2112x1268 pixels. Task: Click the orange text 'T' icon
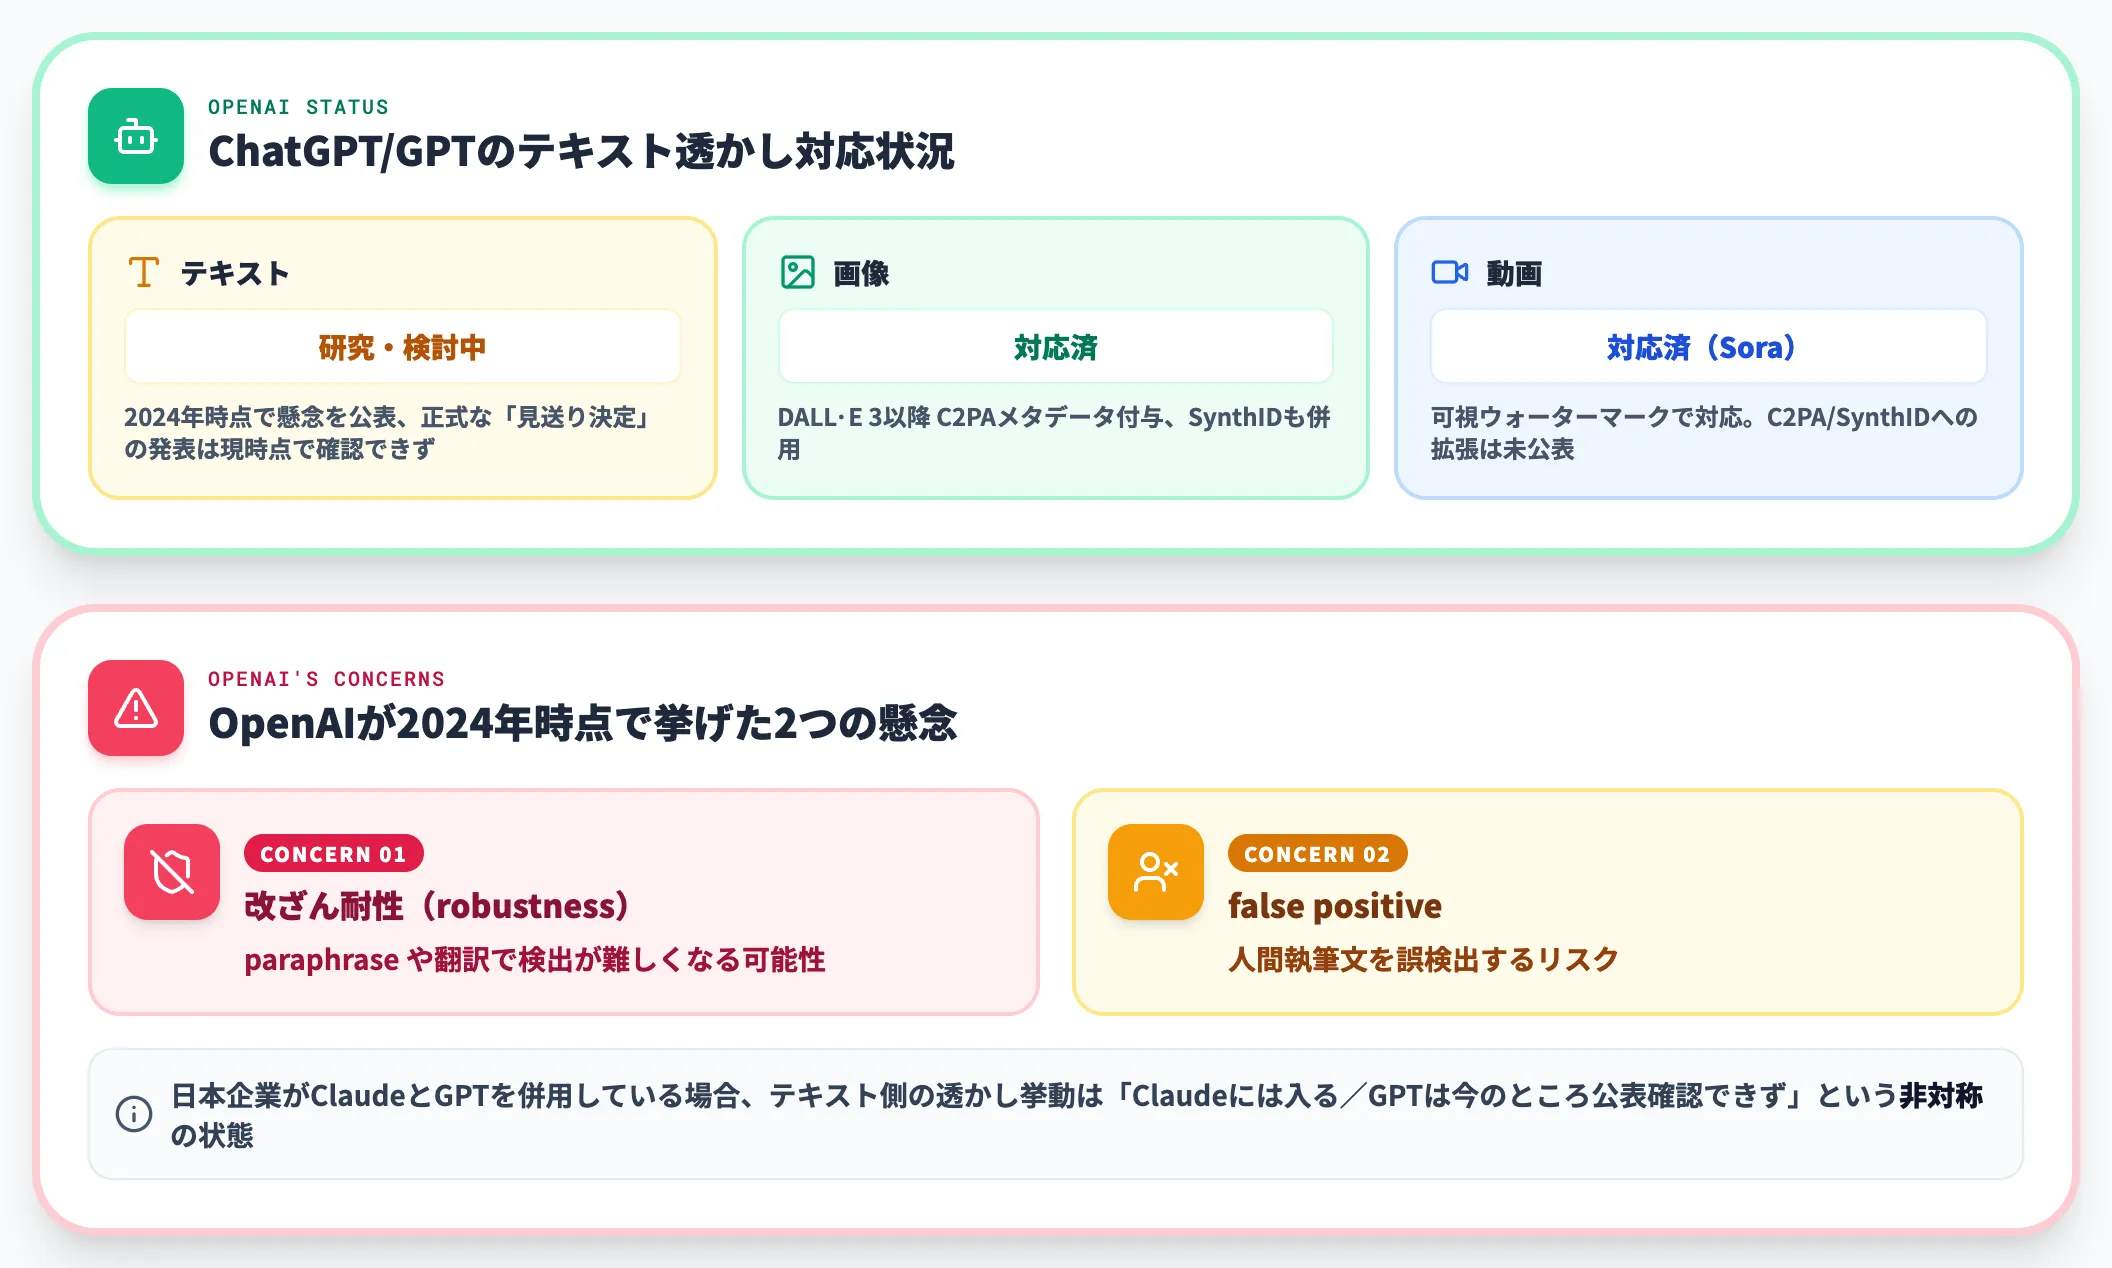[144, 272]
